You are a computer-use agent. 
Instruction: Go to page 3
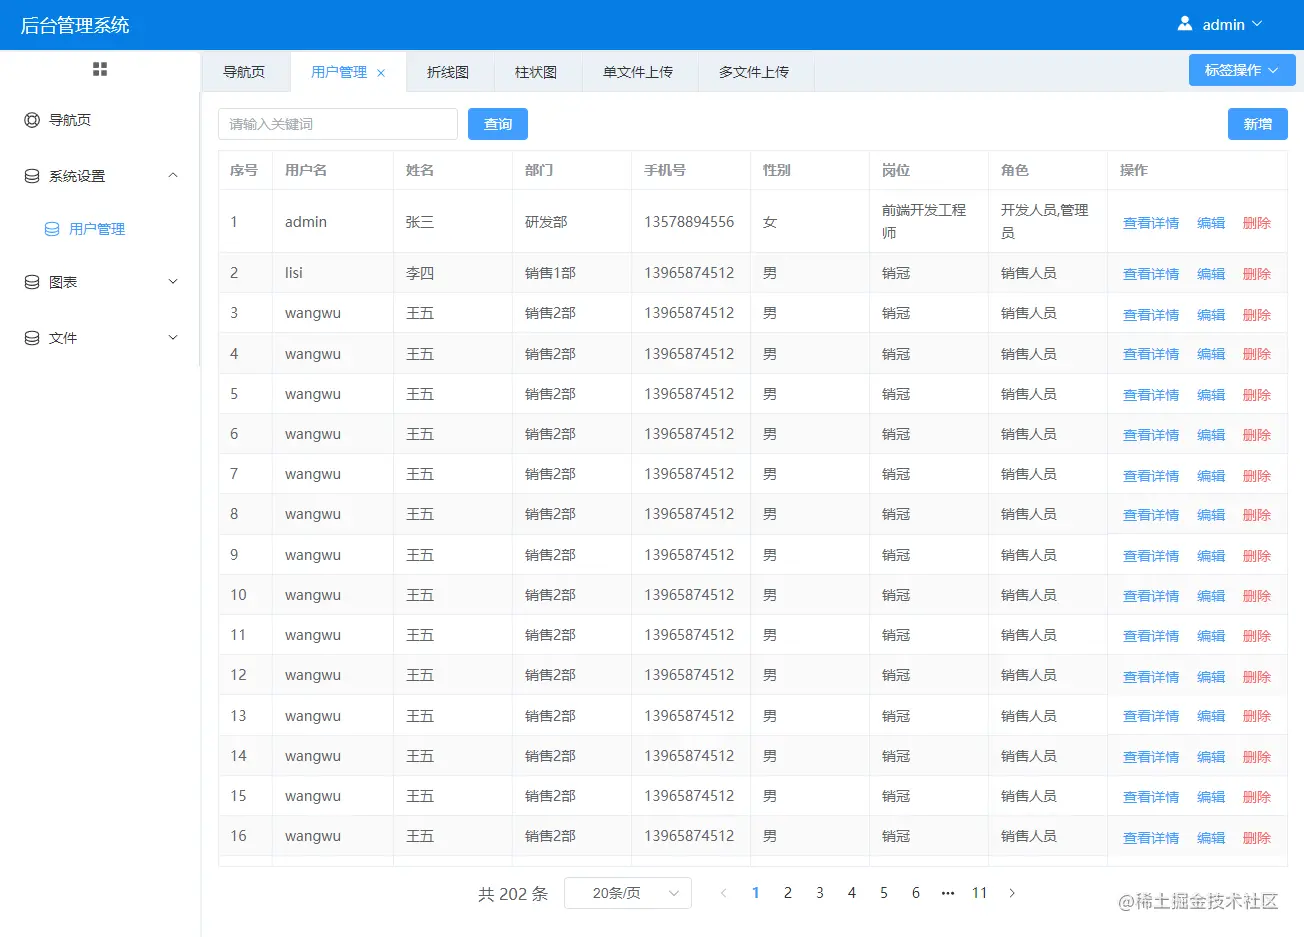tap(820, 893)
